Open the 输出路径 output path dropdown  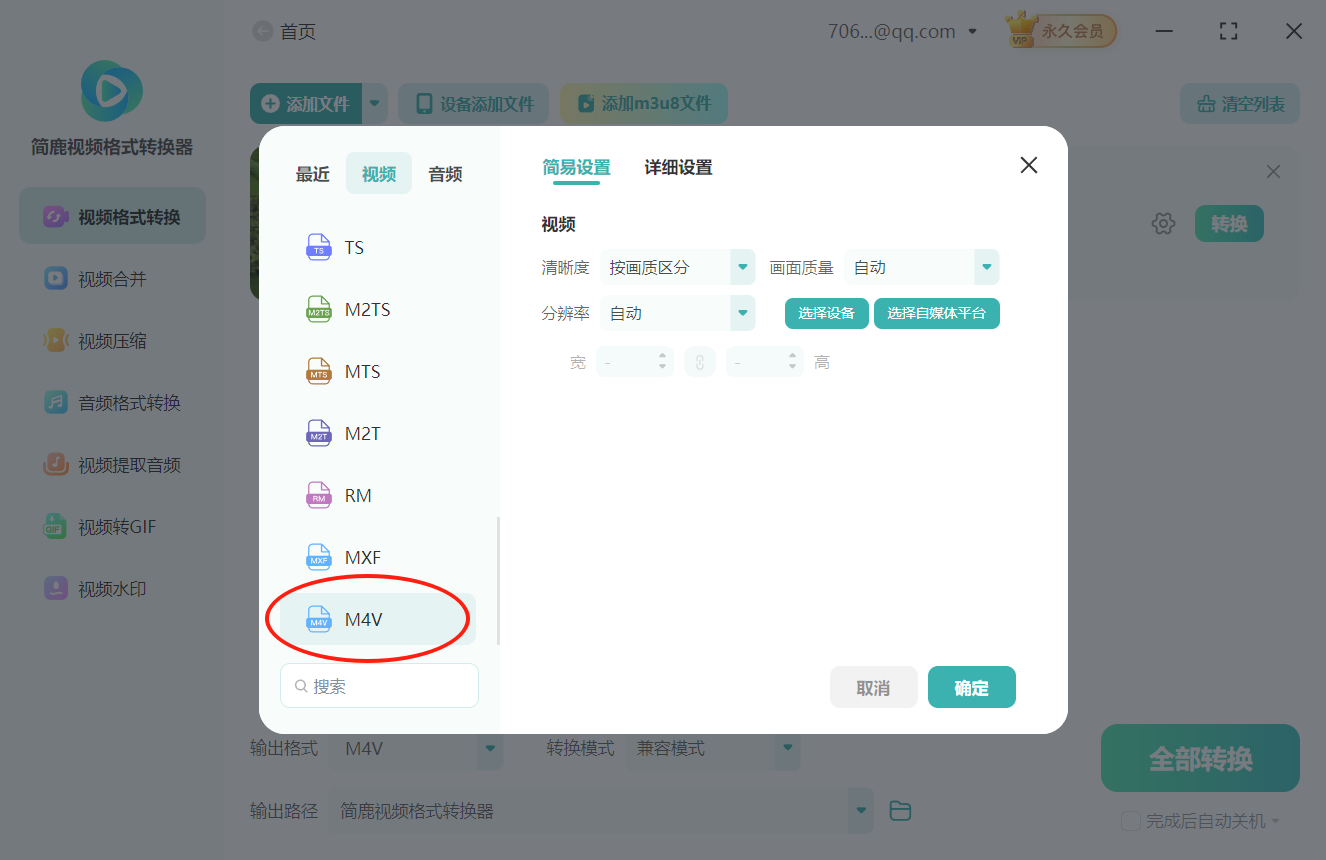tap(859, 810)
